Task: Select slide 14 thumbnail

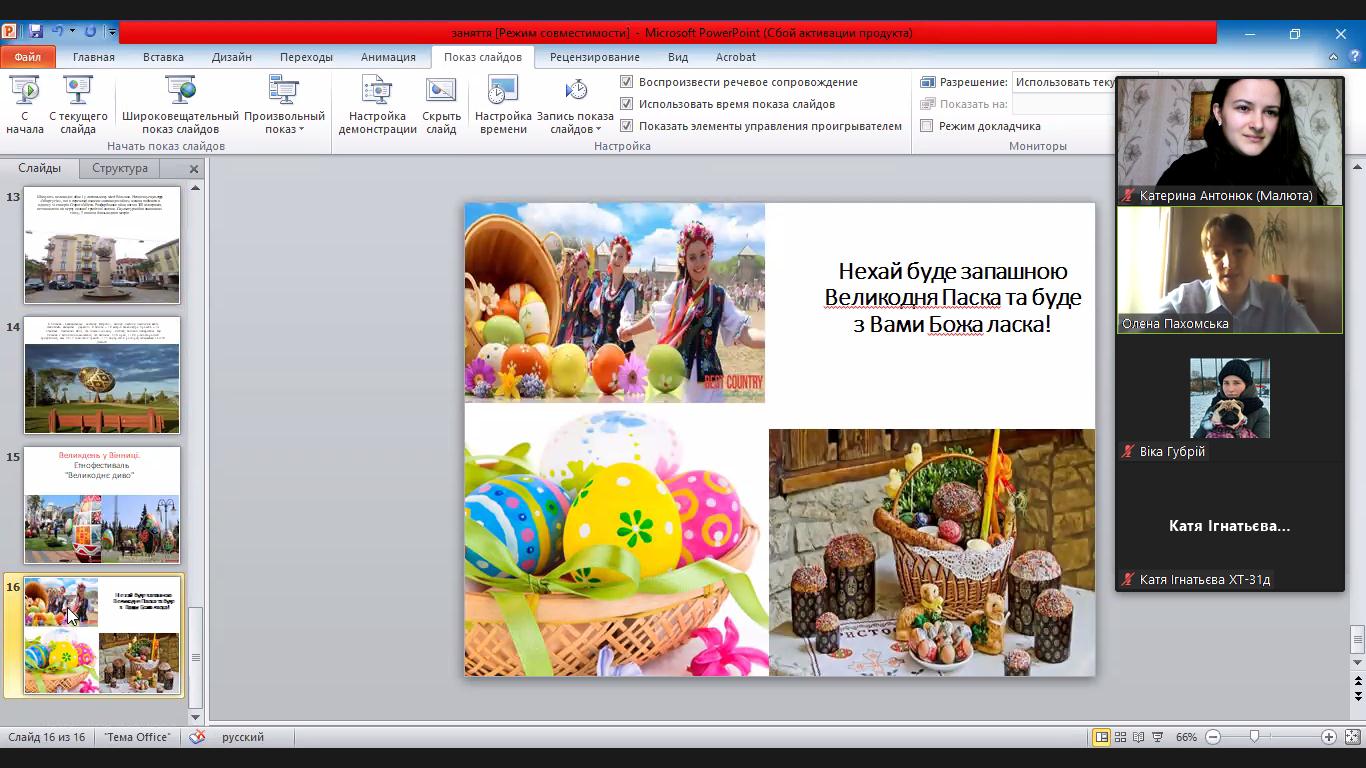Action: pos(102,375)
